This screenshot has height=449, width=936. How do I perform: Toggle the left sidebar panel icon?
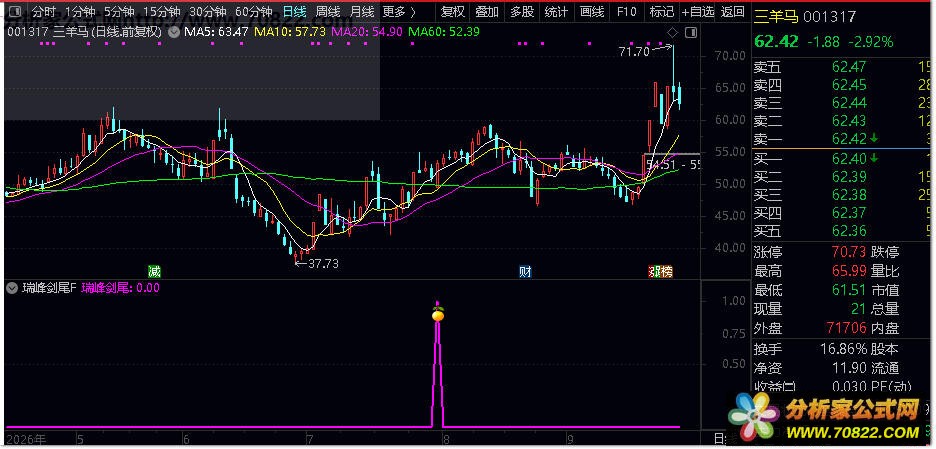16,11
